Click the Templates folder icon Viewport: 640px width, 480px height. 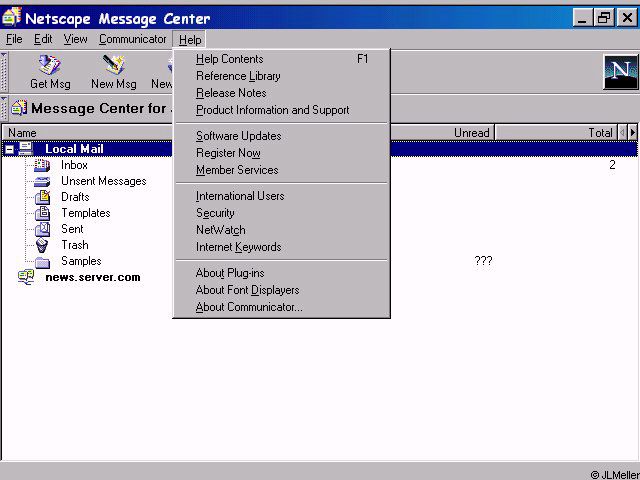pyautogui.click(x=42, y=213)
